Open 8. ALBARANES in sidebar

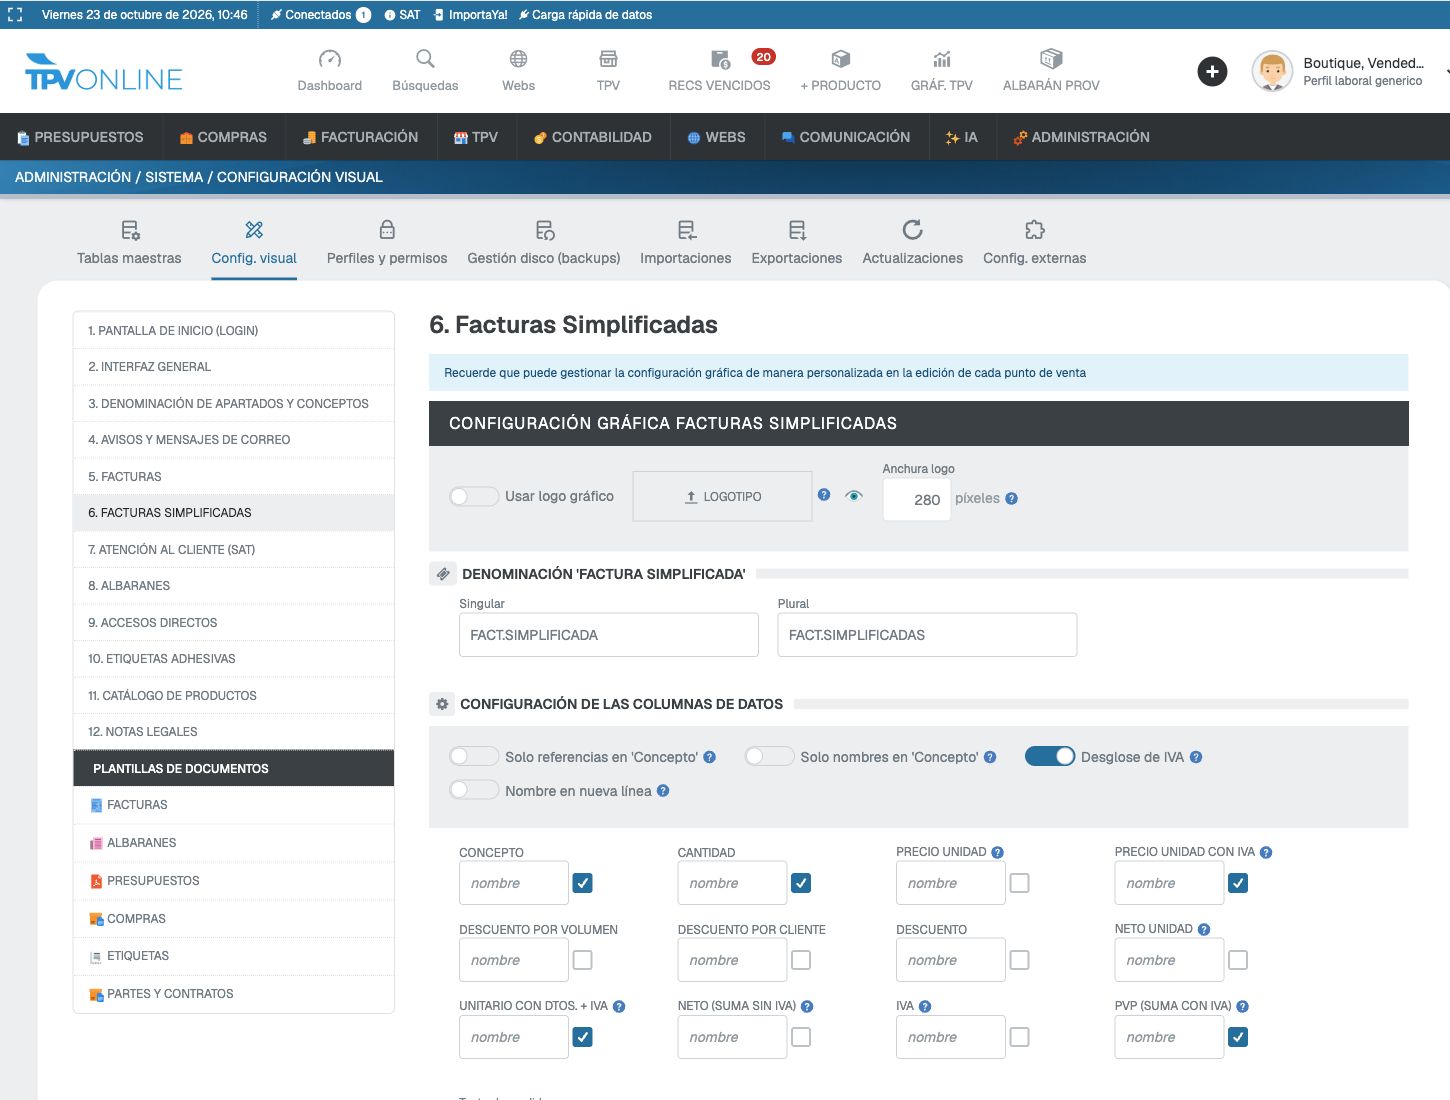pos(234,586)
